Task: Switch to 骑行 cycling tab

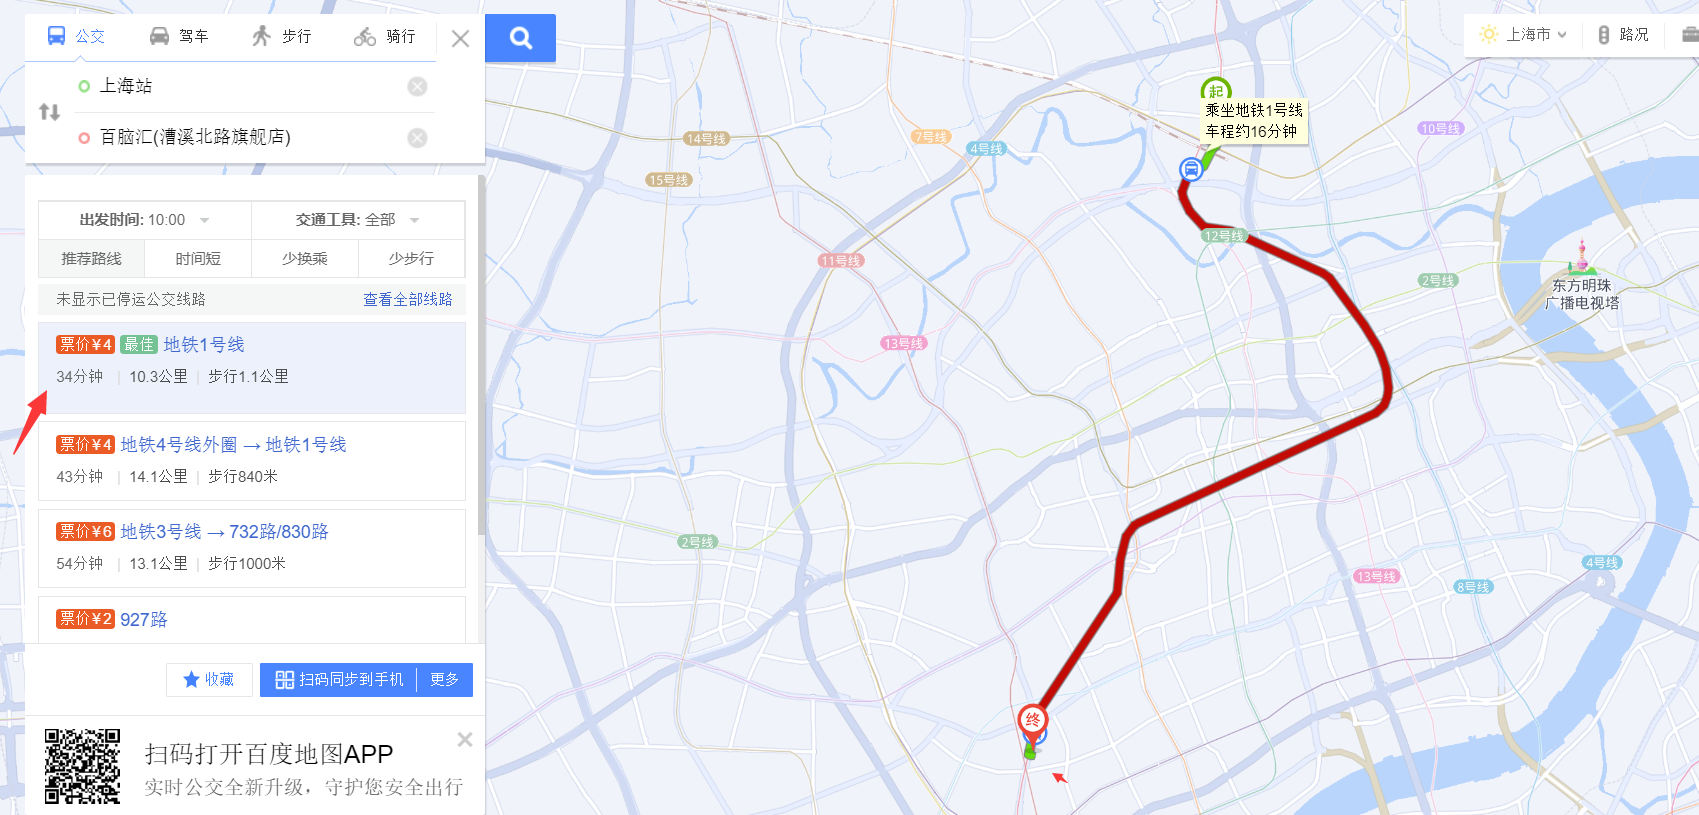Action: point(385,37)
